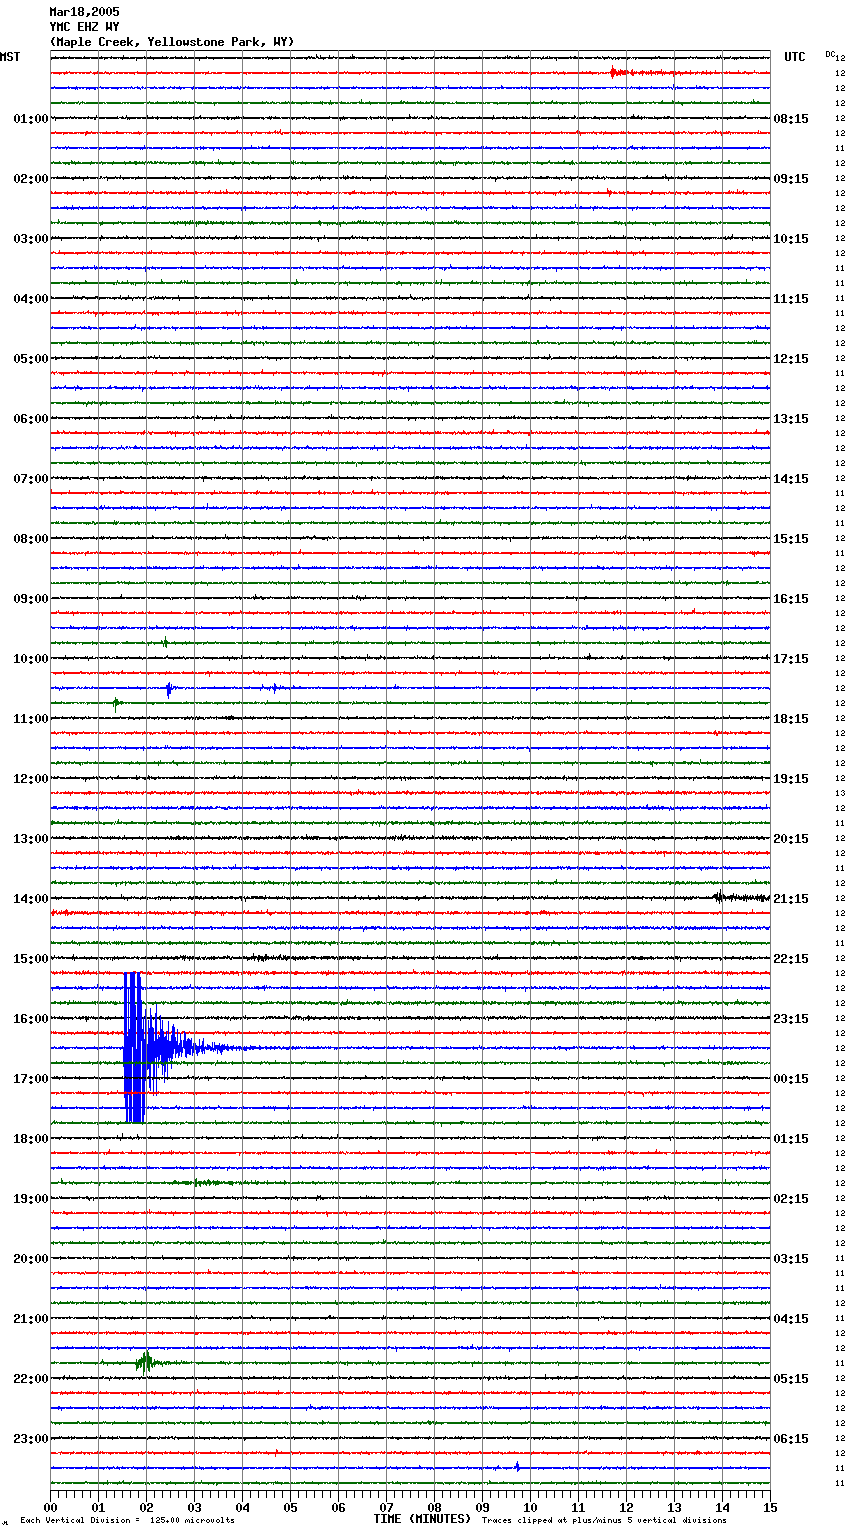Select the 16:00 MST row label
This screenshot has width=850, height=1534.
31,1019
